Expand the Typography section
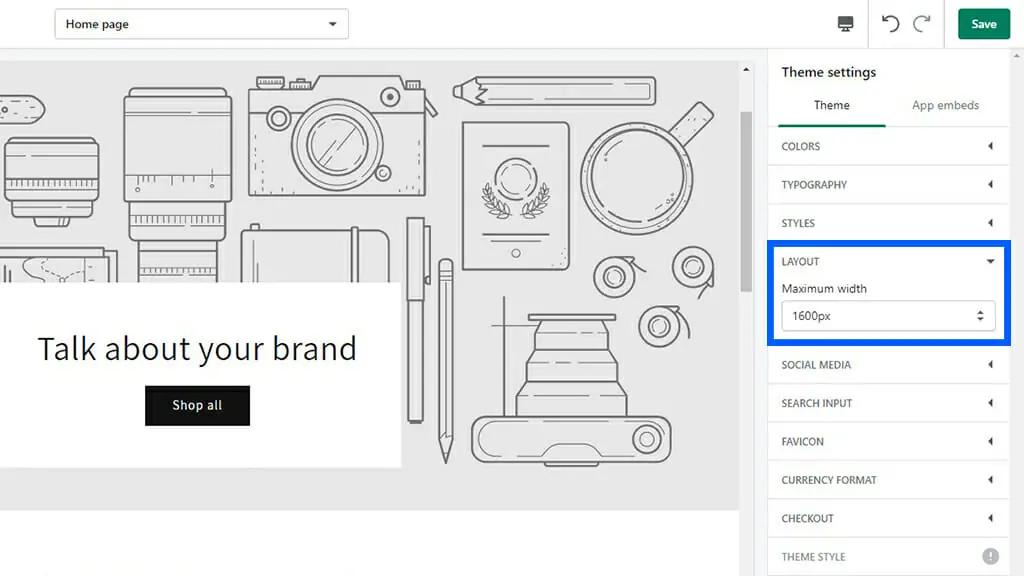Image resolution: width=1024 pixels, height=576 pixels. coord(888,185)
